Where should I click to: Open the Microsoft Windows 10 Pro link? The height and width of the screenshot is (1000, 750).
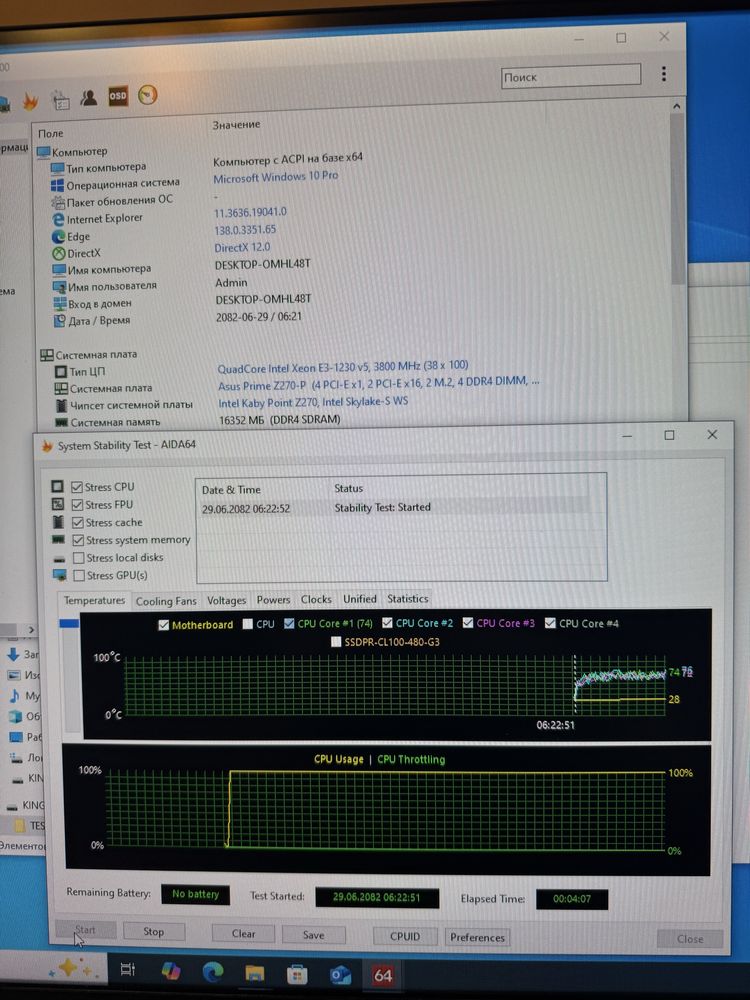[x=276, y=177]
